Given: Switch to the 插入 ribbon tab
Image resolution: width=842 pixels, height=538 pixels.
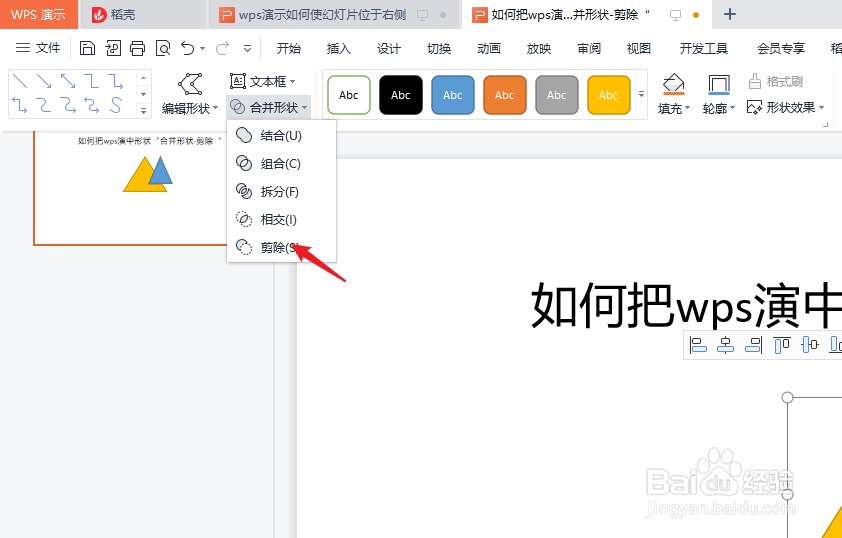Looking at the screenshot, I should 338,48.
